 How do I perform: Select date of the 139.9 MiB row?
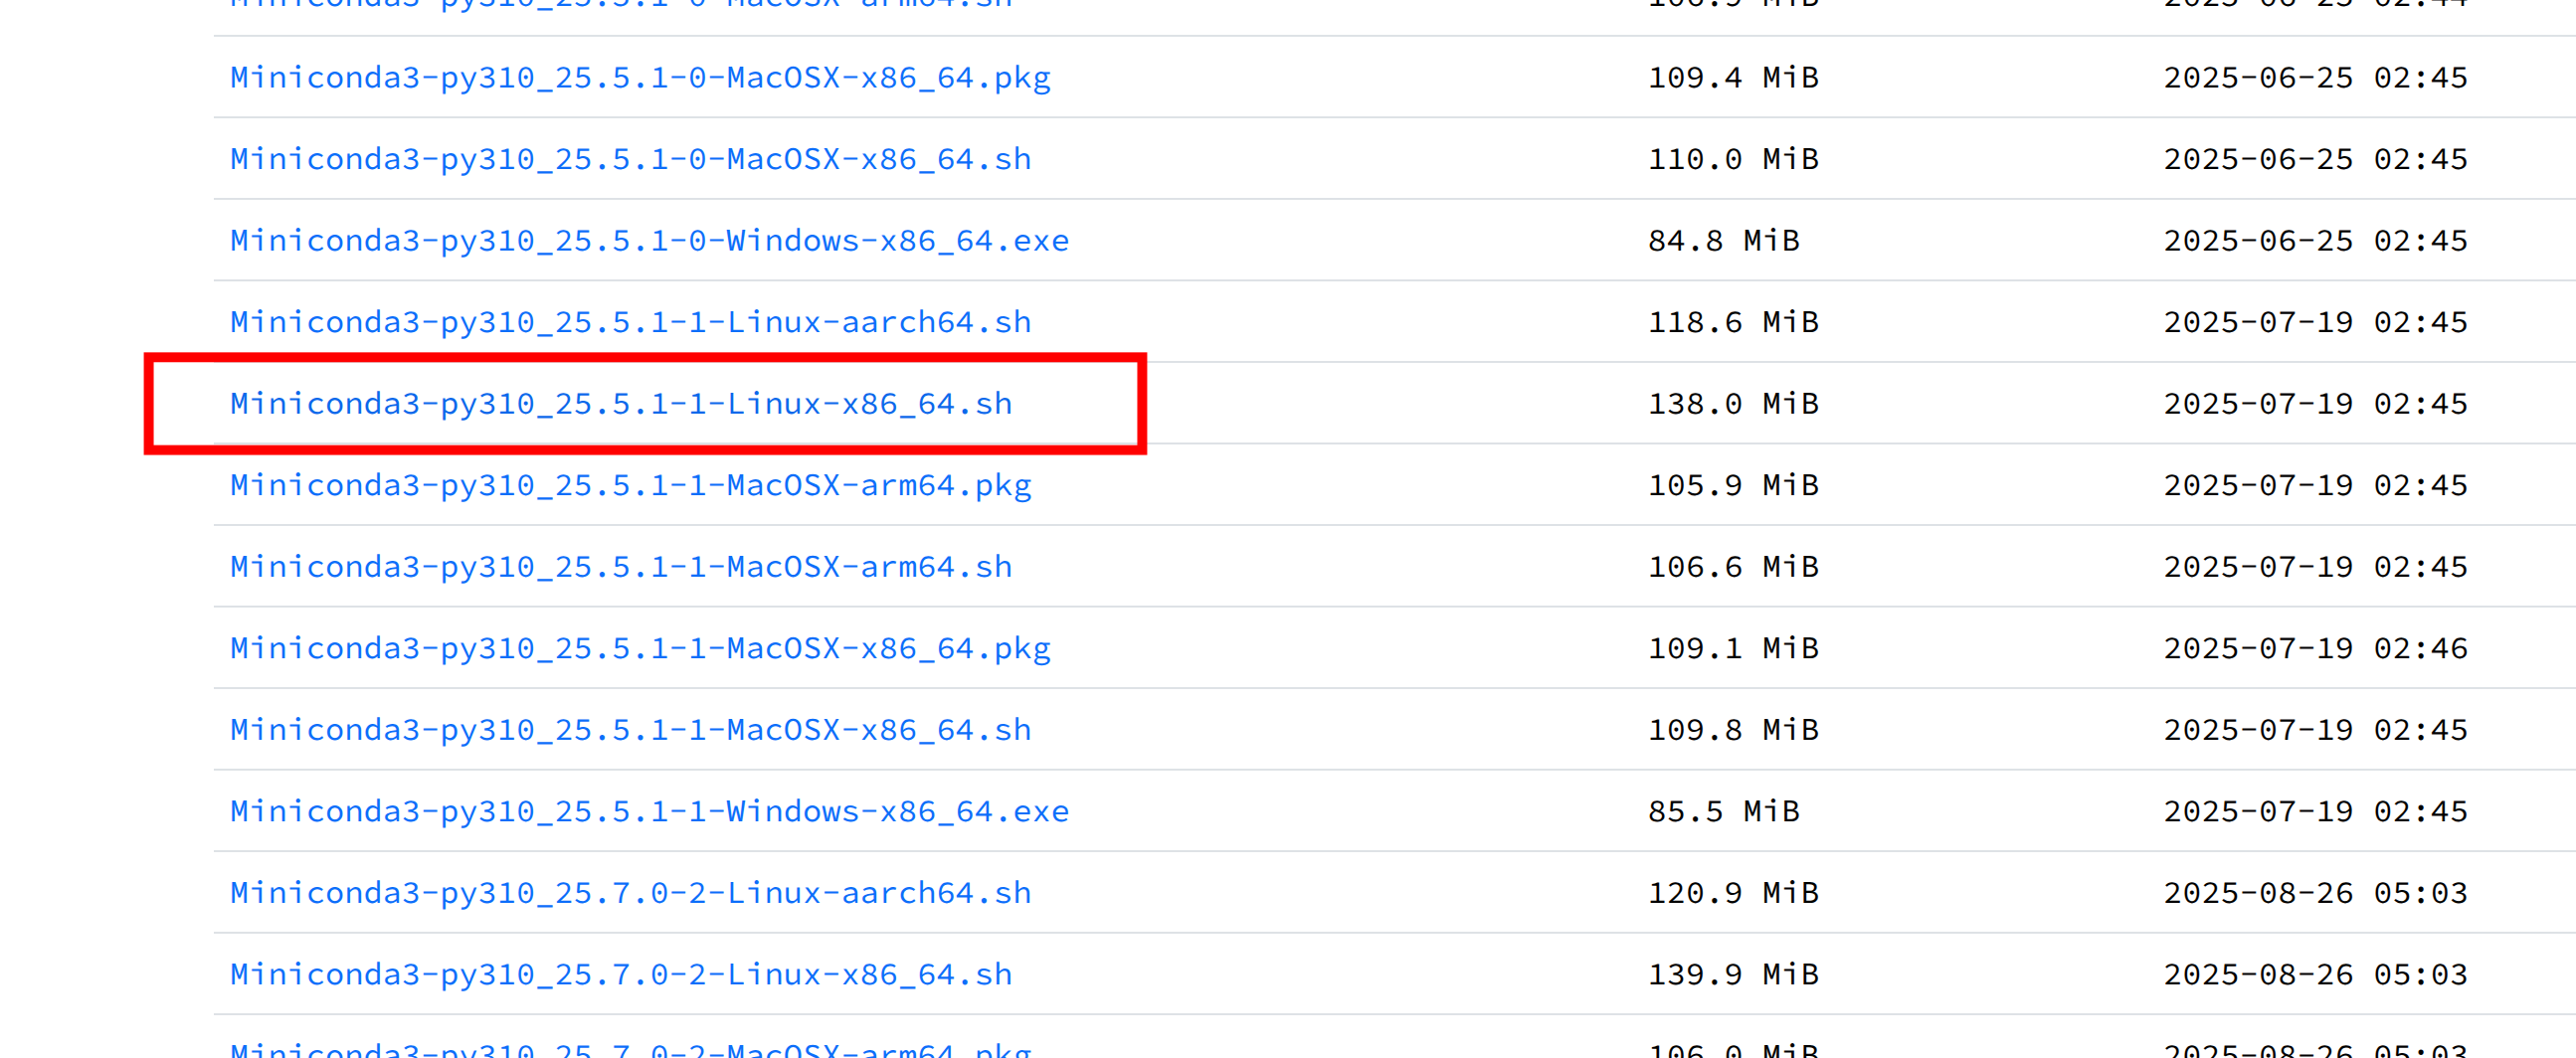[2316, 974]
